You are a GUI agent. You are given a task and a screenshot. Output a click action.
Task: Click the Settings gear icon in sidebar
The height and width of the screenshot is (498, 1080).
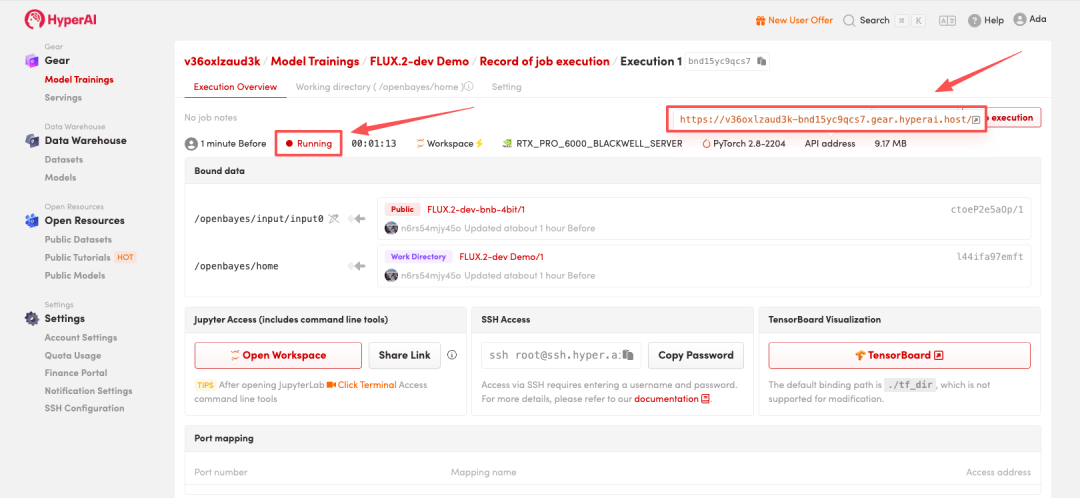tap(32, 319)
